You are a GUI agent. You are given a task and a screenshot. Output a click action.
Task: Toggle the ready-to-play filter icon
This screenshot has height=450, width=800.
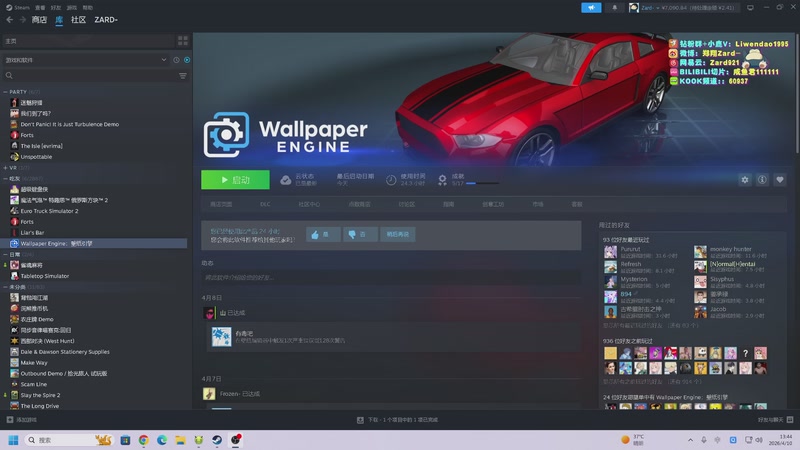(187, 60)
